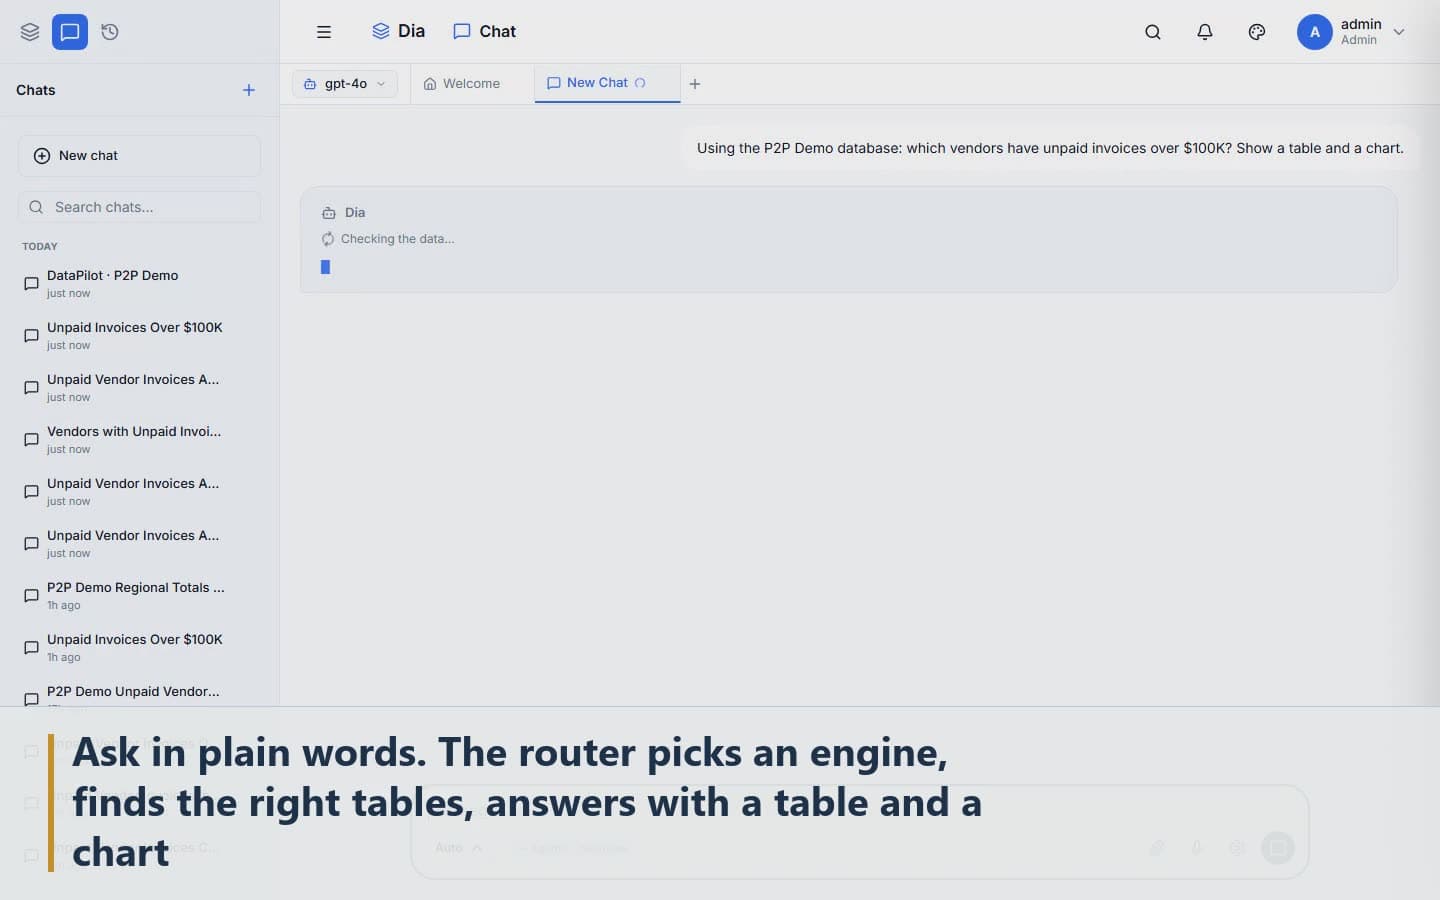
Task: Open Unpaid Invoices Over $100K chat from just now
Action: 139,336
